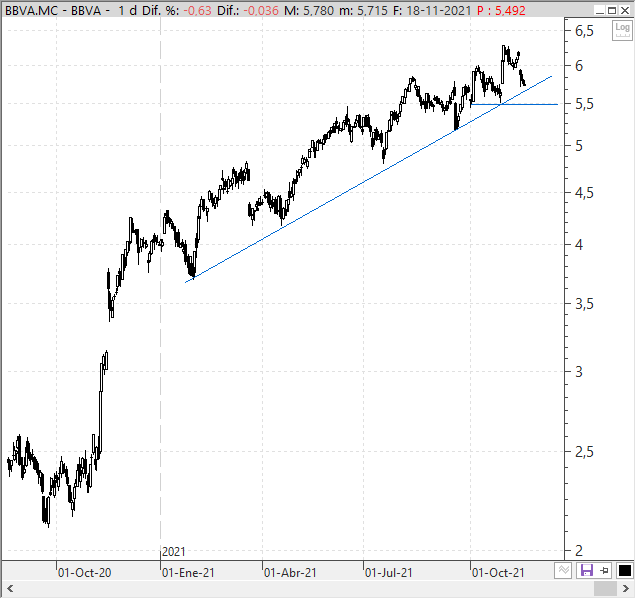The height and width of the screenshot is (599, 636).
Task: Click the 2021 year marker
Action: (174, 552)
